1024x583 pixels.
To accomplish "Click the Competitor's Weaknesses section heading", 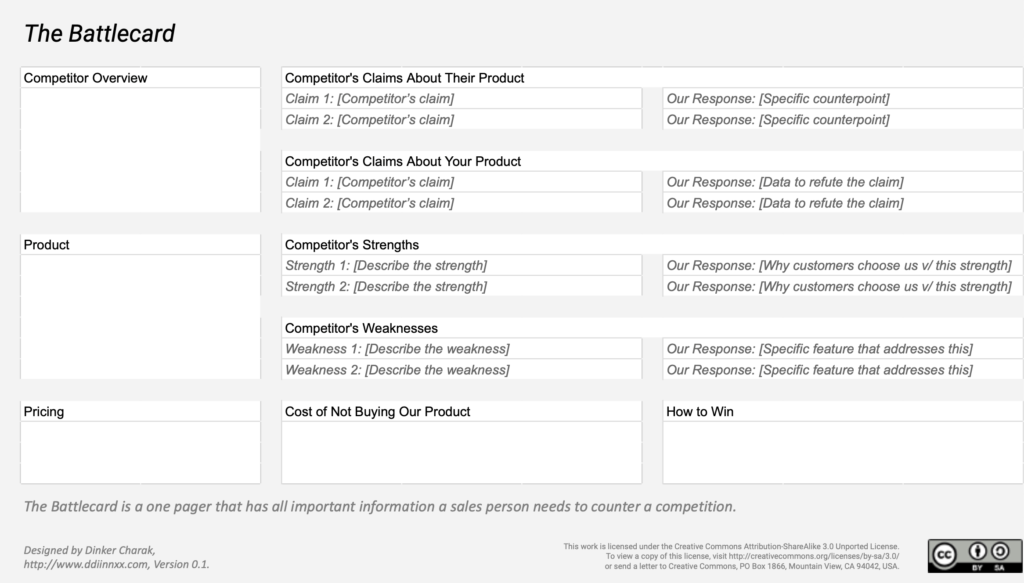I will [x=361, y=328].
